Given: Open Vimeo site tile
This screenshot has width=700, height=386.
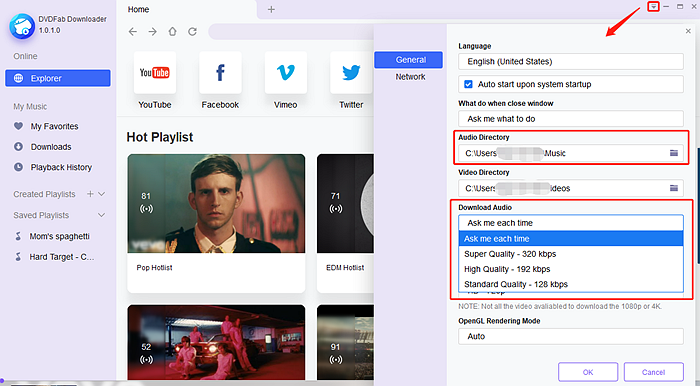Looking at the screenshot, I should pyautogui.click(x=286, y=73).
